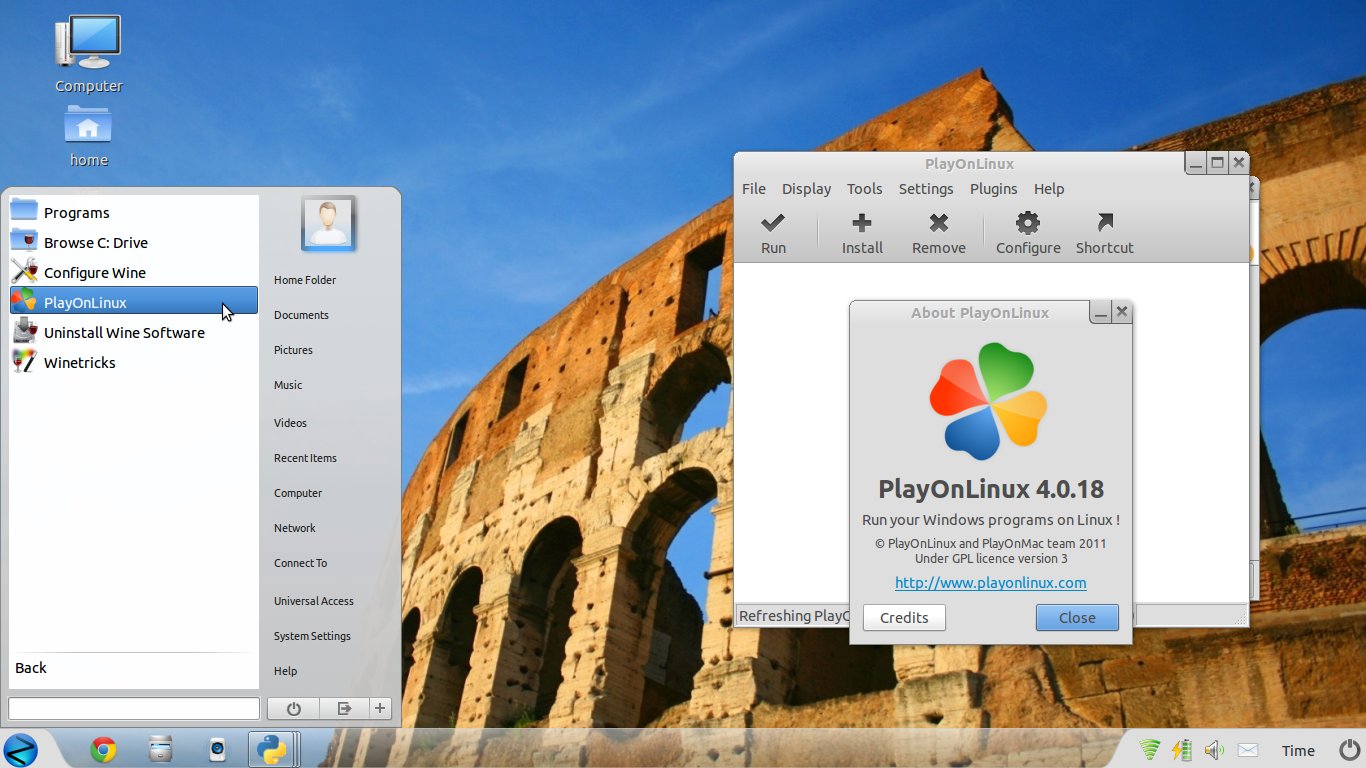
Task: Open the Settings menu
Action: pos(926,189)
